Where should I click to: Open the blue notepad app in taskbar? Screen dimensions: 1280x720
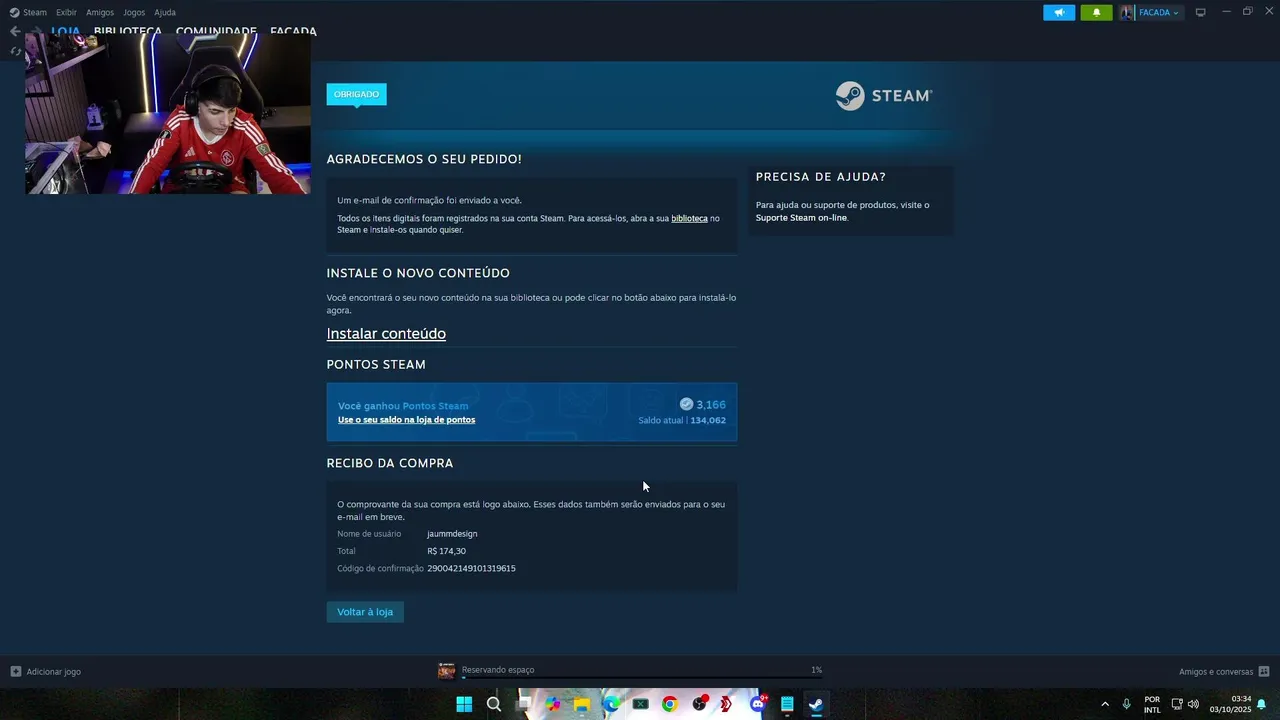click(x=787, y=704)
